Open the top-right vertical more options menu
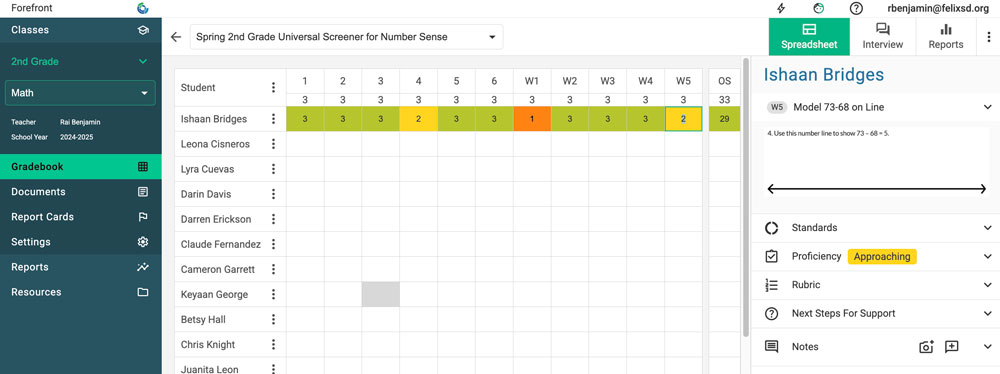This screenshot has height=374, width=1000. (x=989, y=37)
